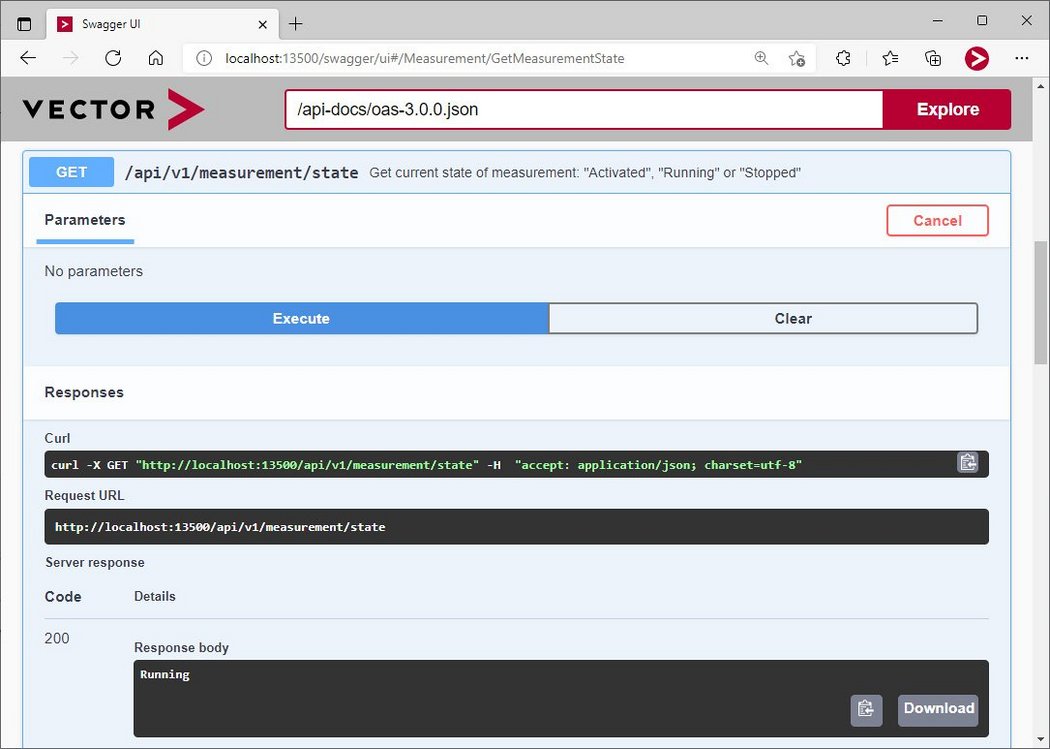
Task: Click the 'Details' column header
Action: click(155, 596)
